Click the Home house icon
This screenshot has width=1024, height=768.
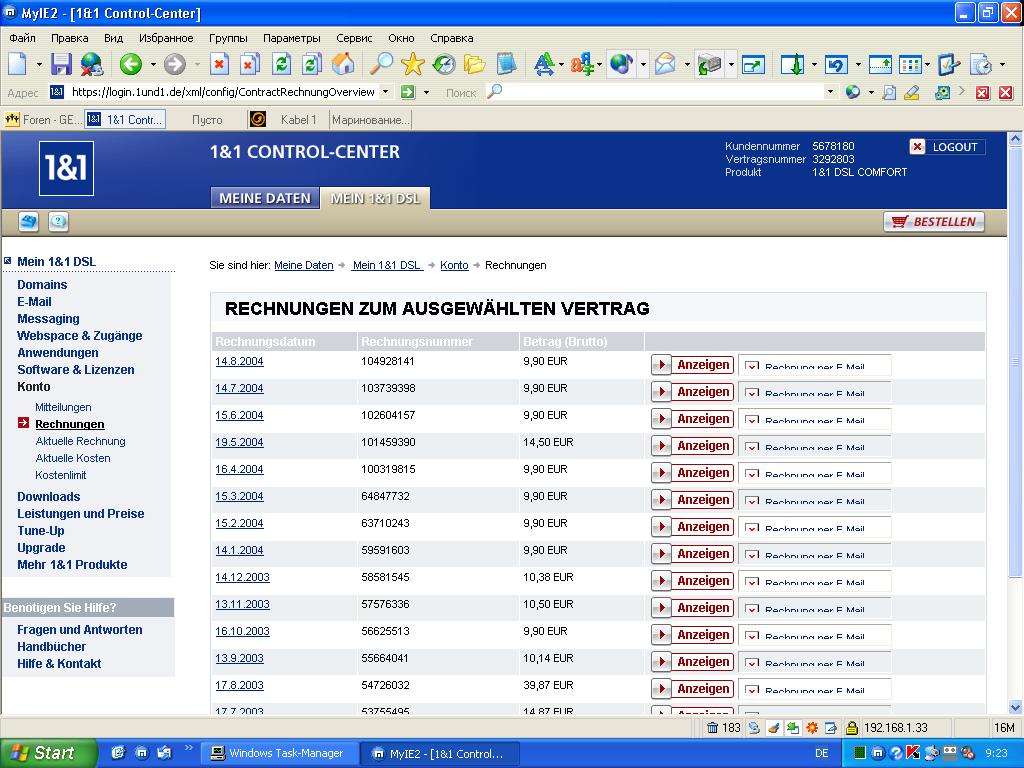[x=343, y=64]
